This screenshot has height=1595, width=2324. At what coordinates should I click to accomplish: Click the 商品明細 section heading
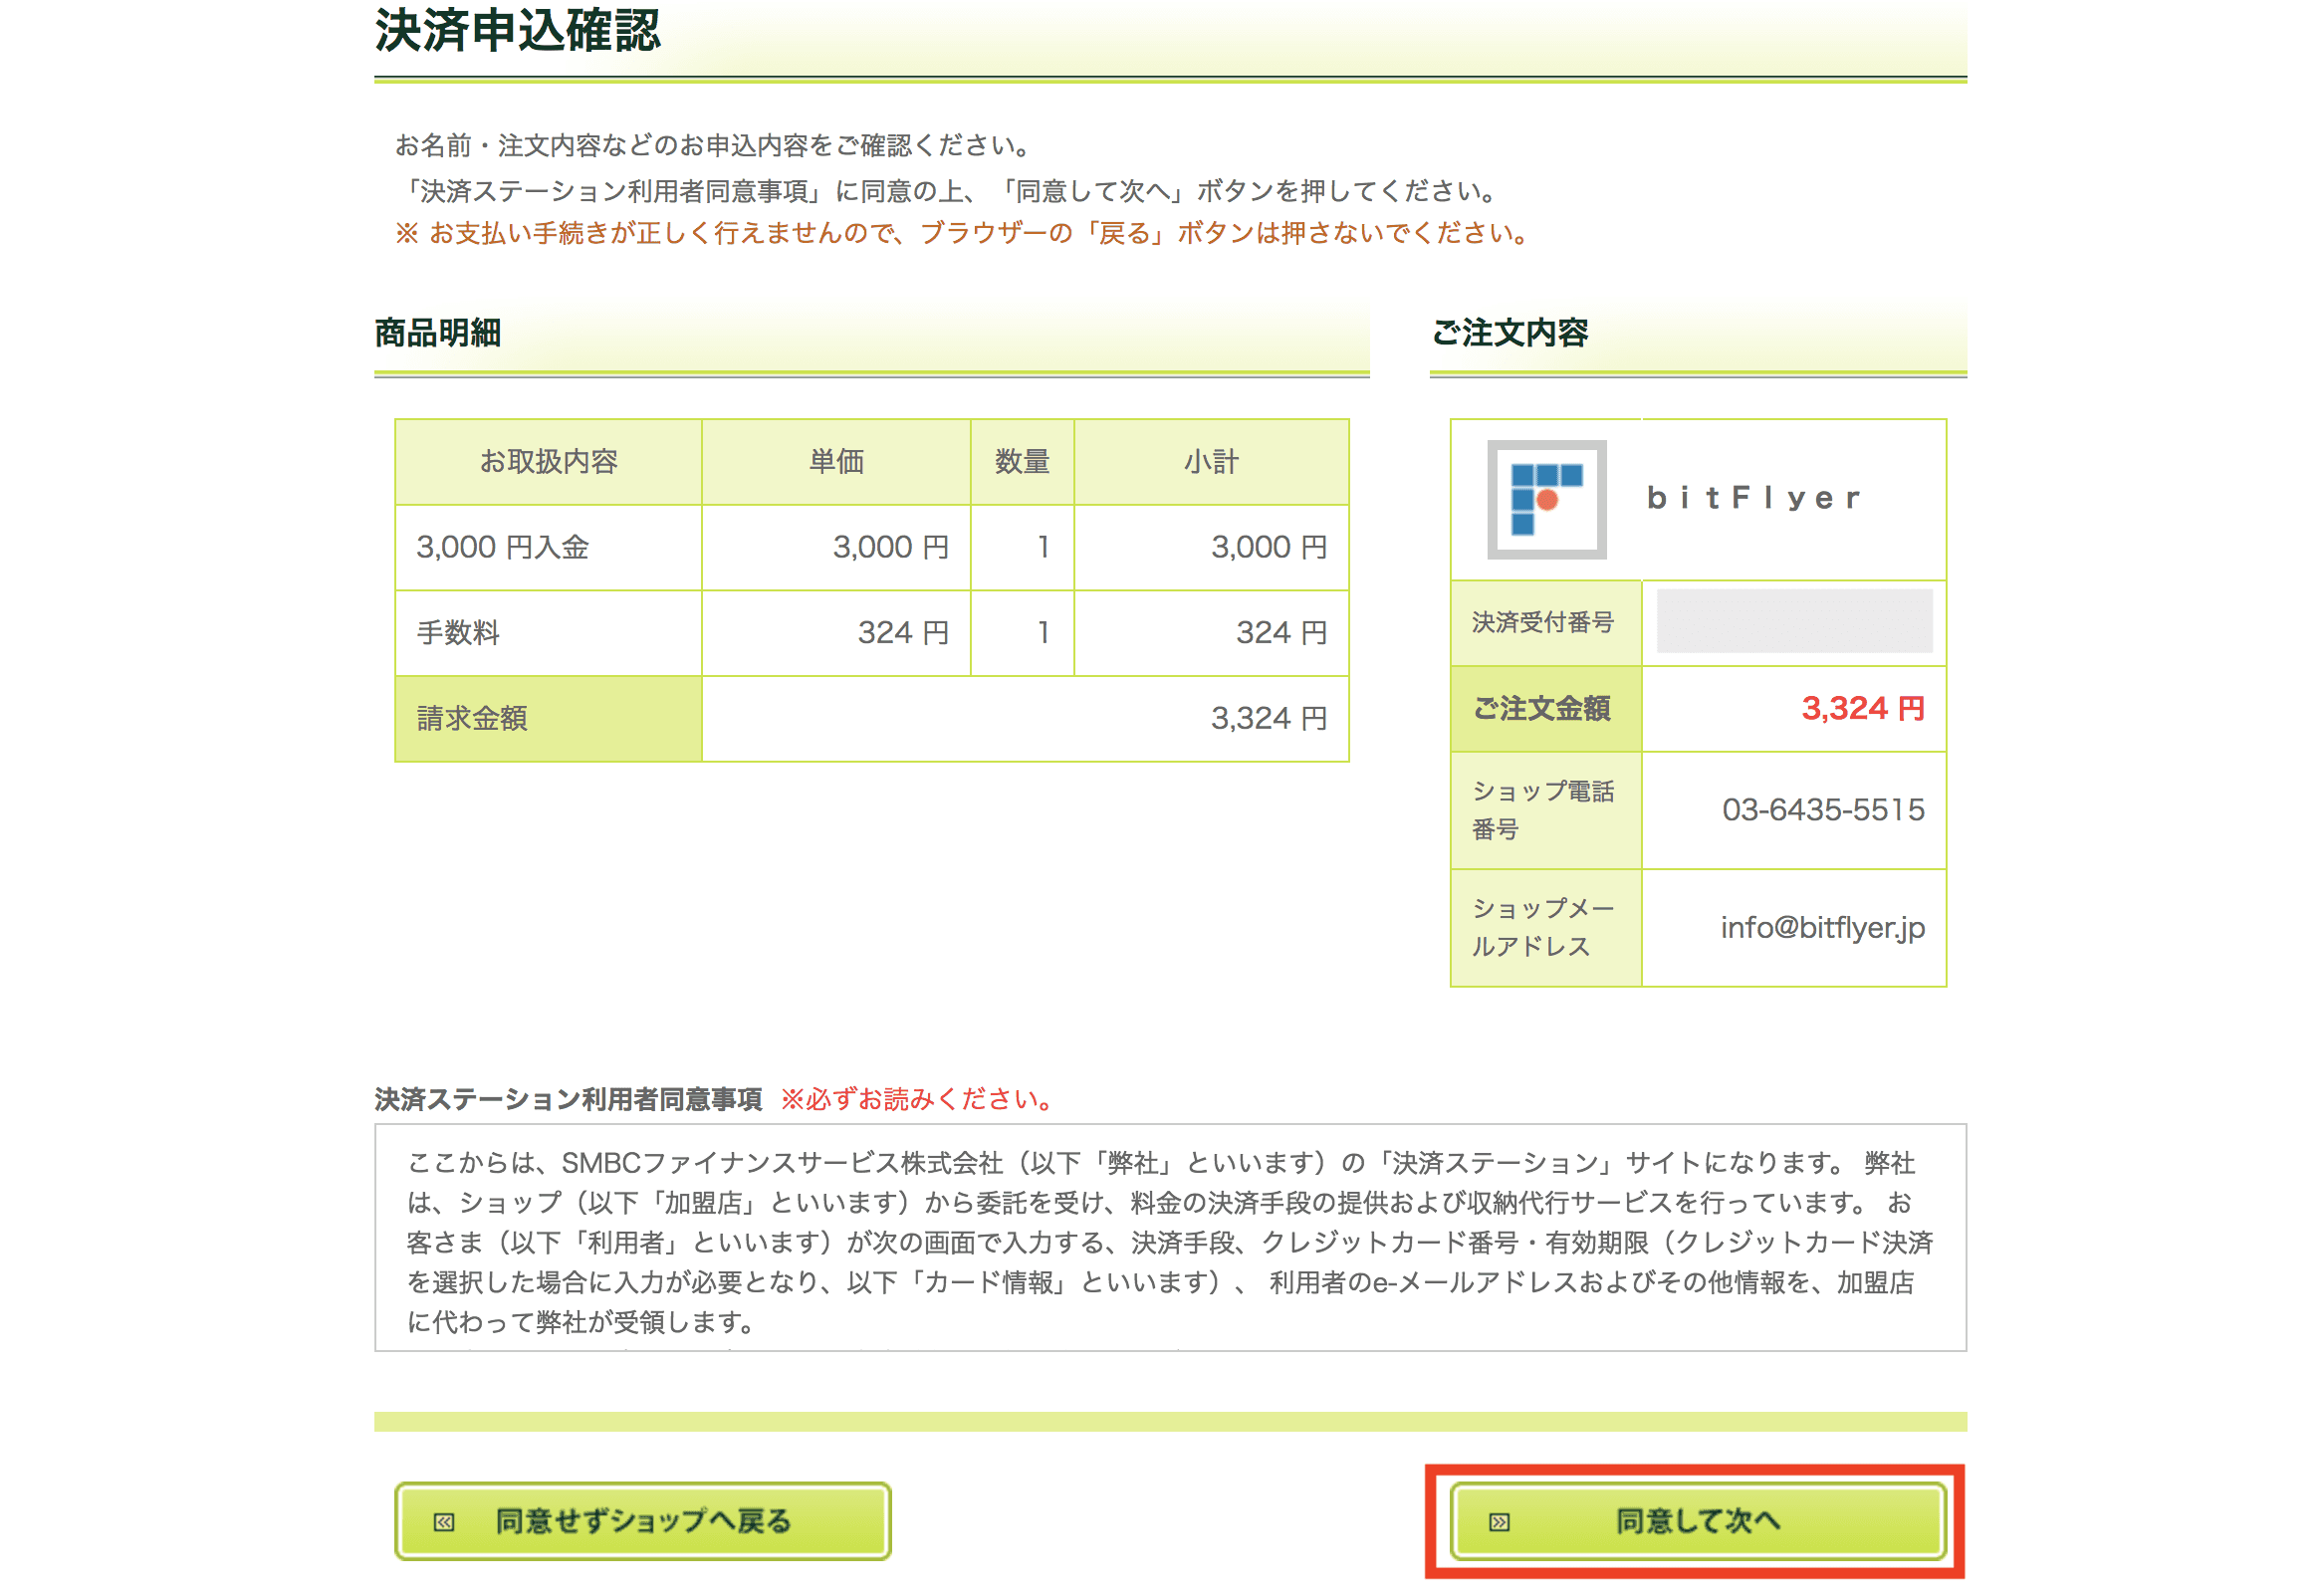[438, 333]
